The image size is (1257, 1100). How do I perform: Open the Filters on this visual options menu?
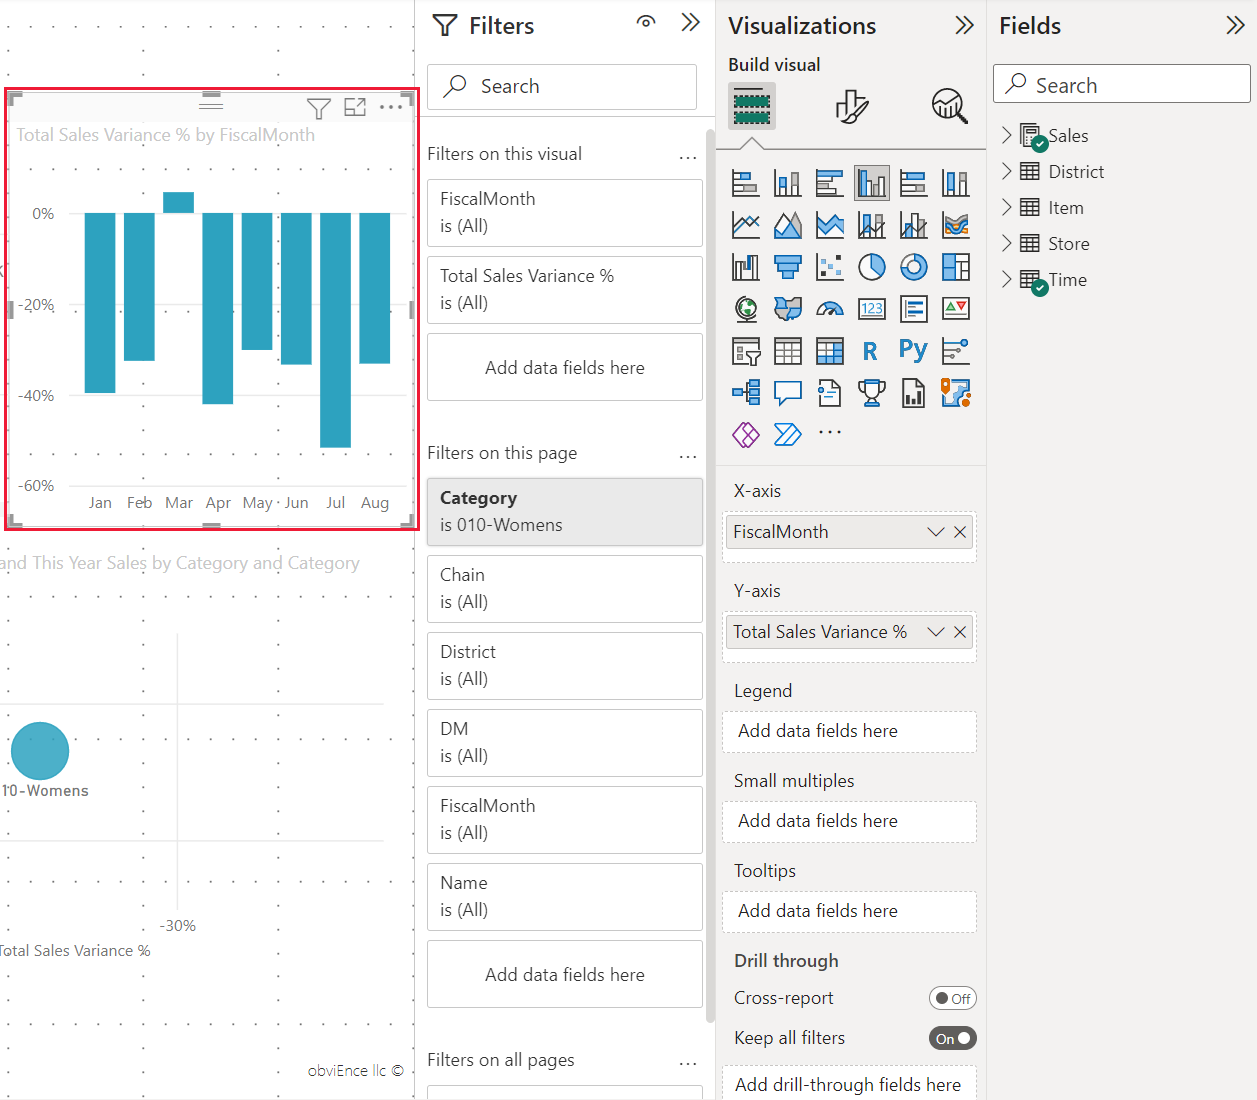tap(688, 157)
